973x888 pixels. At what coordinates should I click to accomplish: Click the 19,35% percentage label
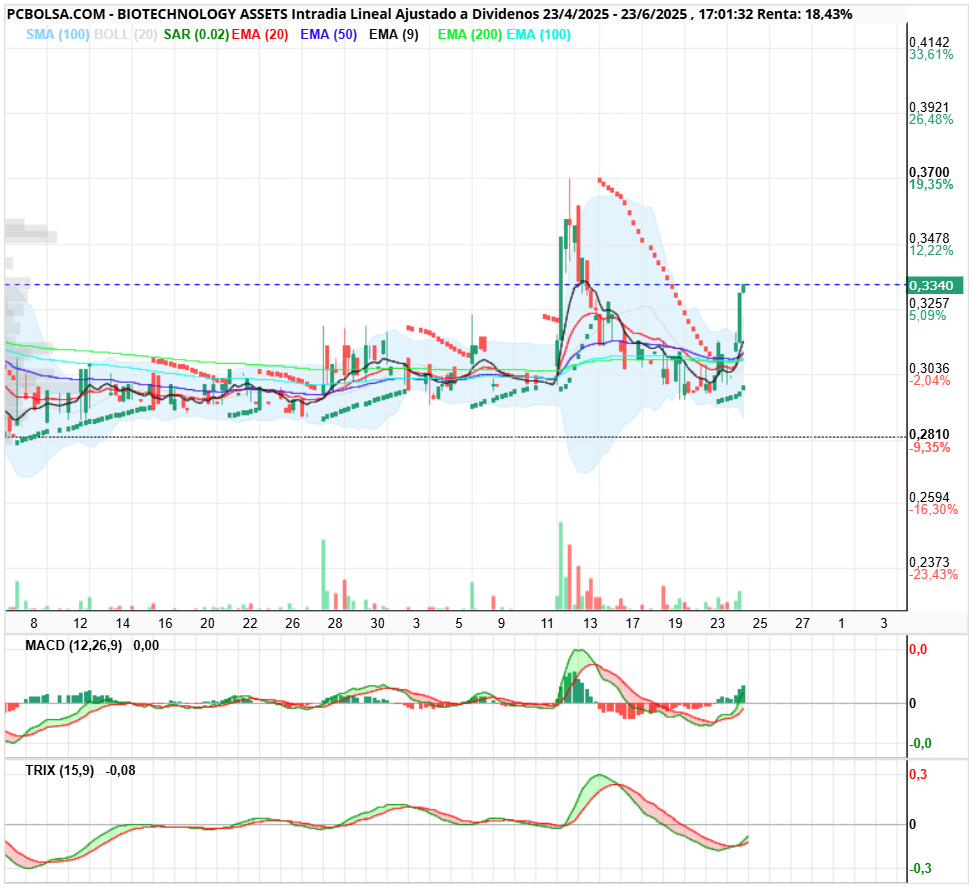(x=931, y=184)
